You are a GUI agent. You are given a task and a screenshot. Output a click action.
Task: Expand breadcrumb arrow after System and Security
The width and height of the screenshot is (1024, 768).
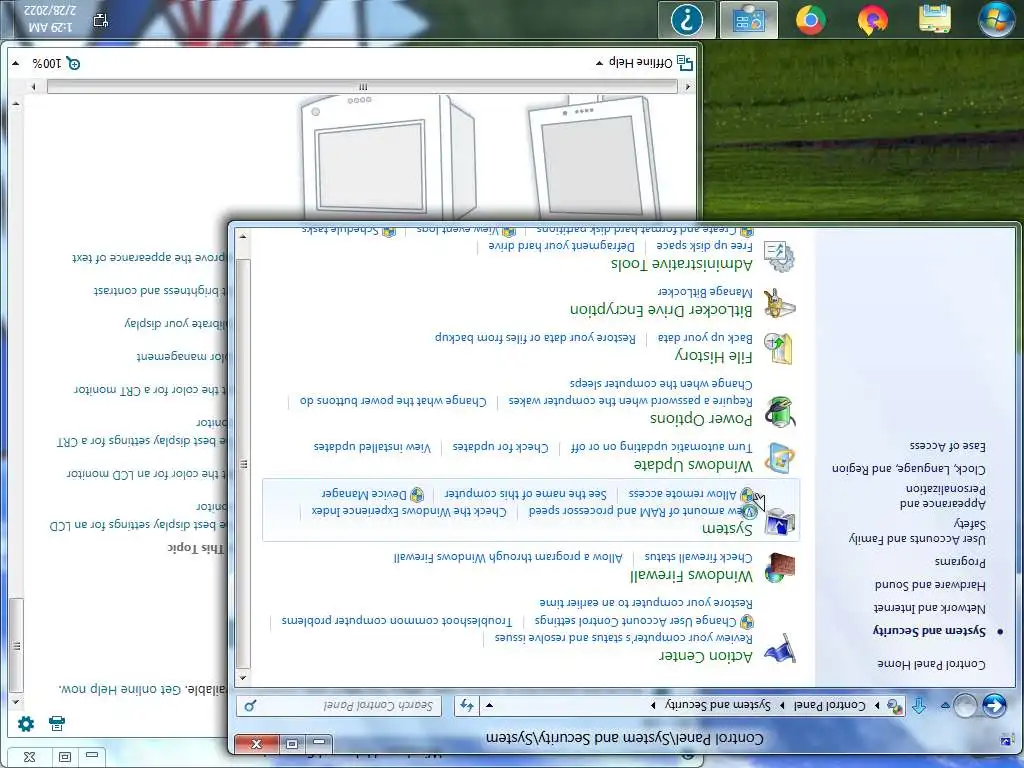tap(653, 705)
